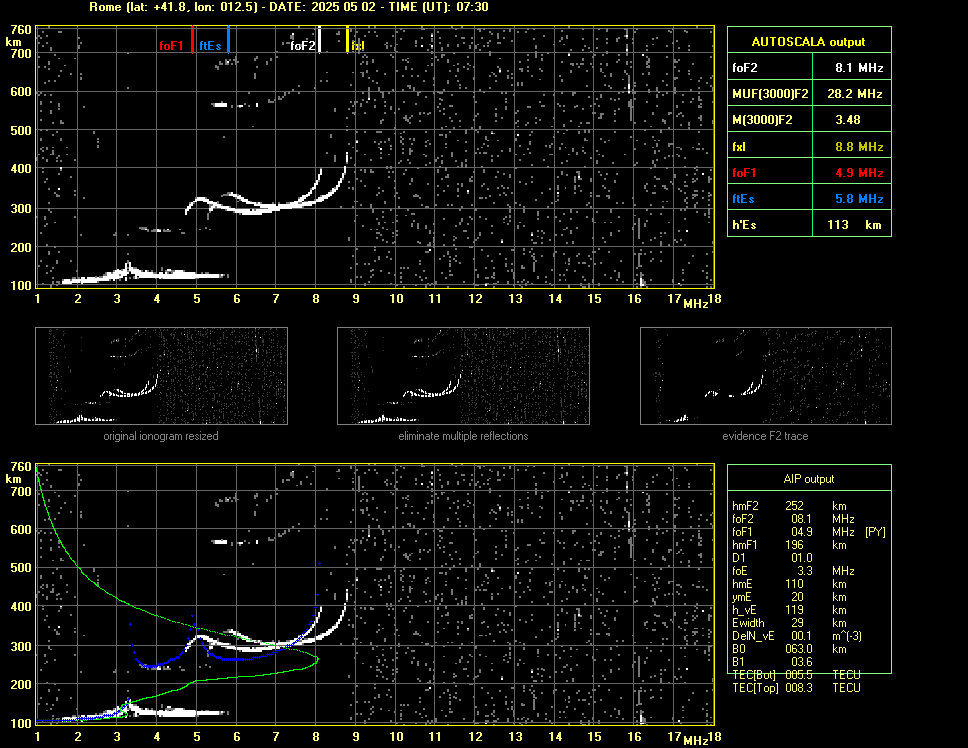Screen dimensions: 968x748
Task: Click the yellow 'fxI' label in AUTOSCALA table
Action: 738,147
